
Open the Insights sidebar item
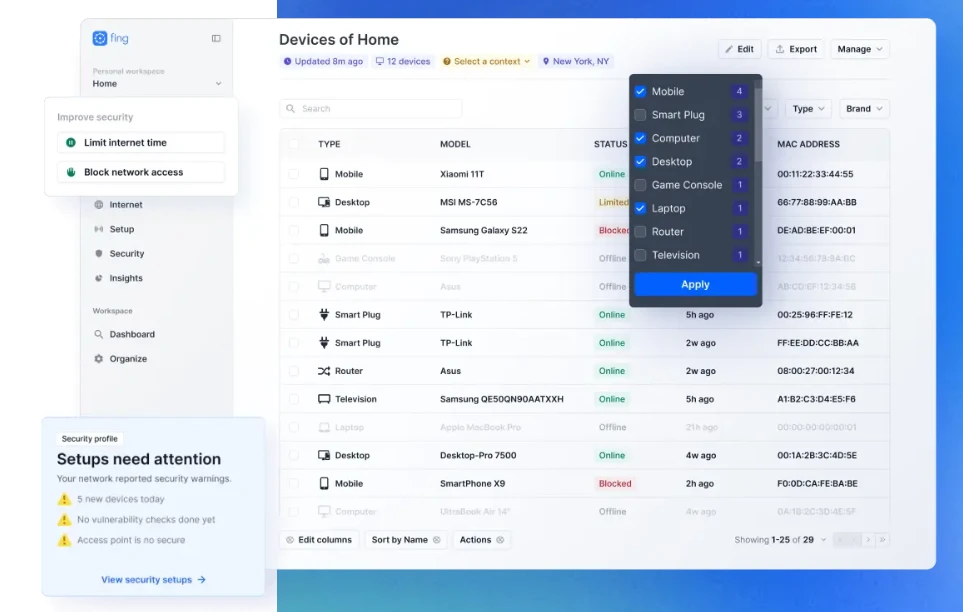tap(125, 278)
